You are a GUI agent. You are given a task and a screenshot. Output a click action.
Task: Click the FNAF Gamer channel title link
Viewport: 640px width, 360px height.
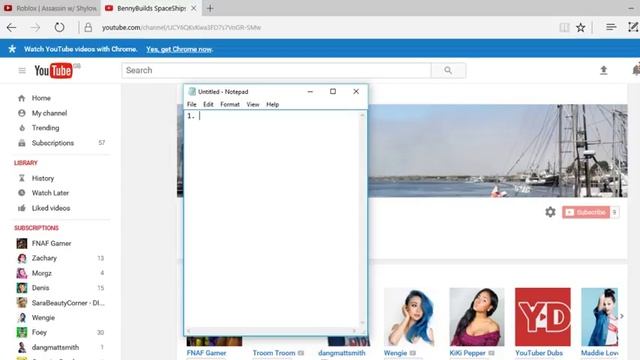click(207, 353)
